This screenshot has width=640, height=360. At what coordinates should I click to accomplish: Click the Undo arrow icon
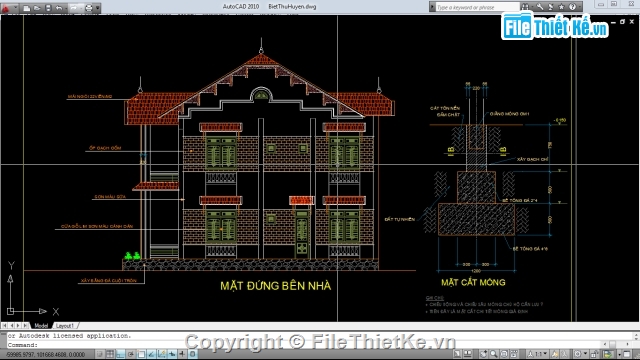click(x=59, y=8)
